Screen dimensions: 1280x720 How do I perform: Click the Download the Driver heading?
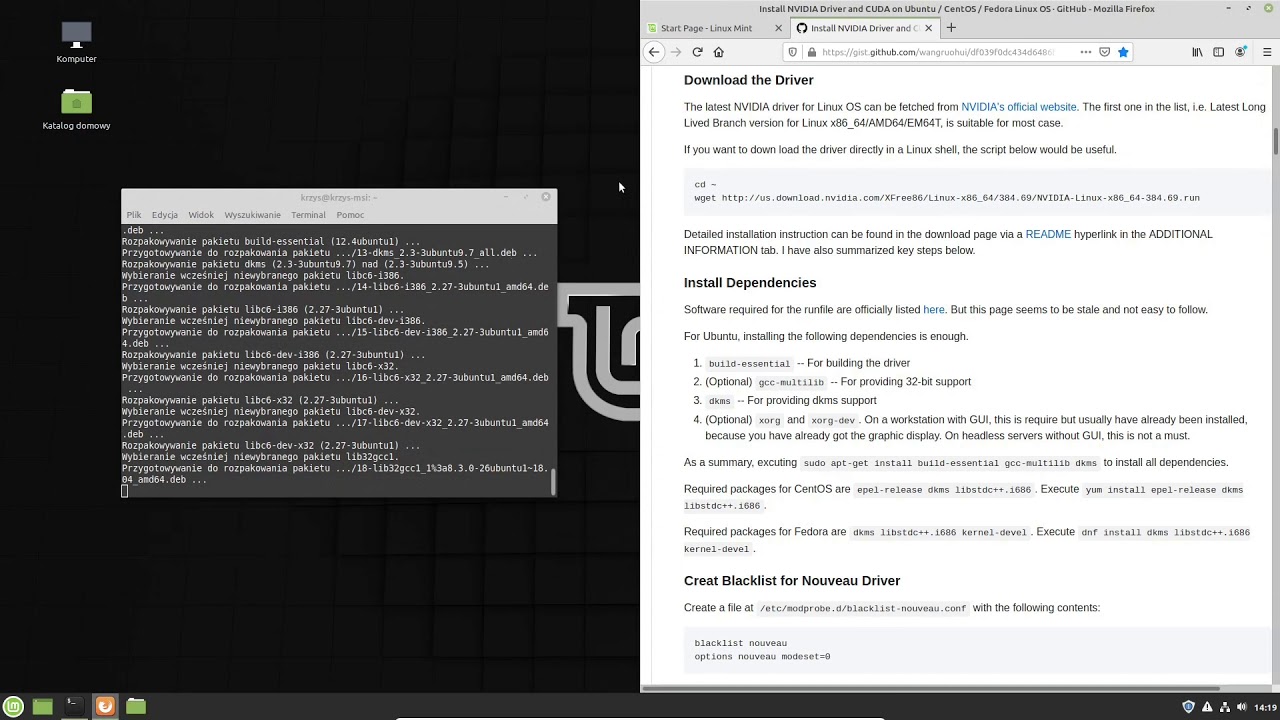tap(748, 80)
